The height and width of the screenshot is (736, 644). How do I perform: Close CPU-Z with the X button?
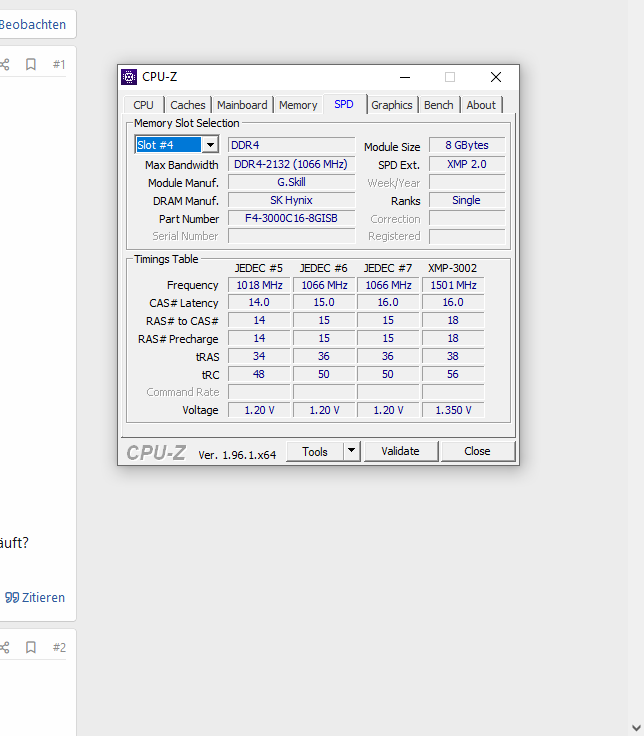(496, 77)
